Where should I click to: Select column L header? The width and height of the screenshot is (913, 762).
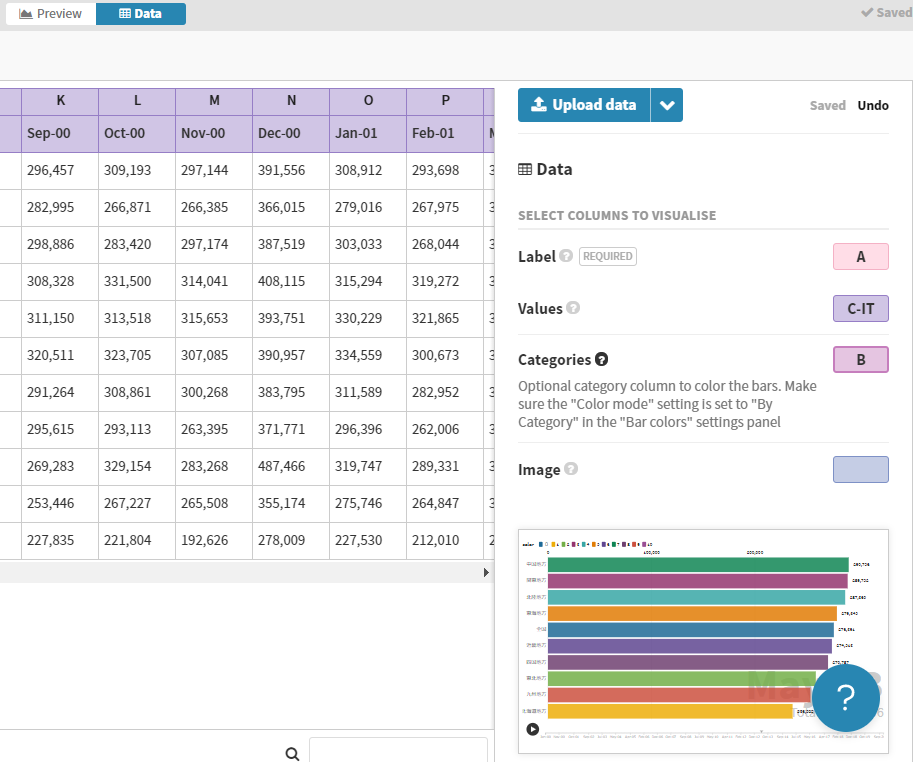(x=137, y=101)
